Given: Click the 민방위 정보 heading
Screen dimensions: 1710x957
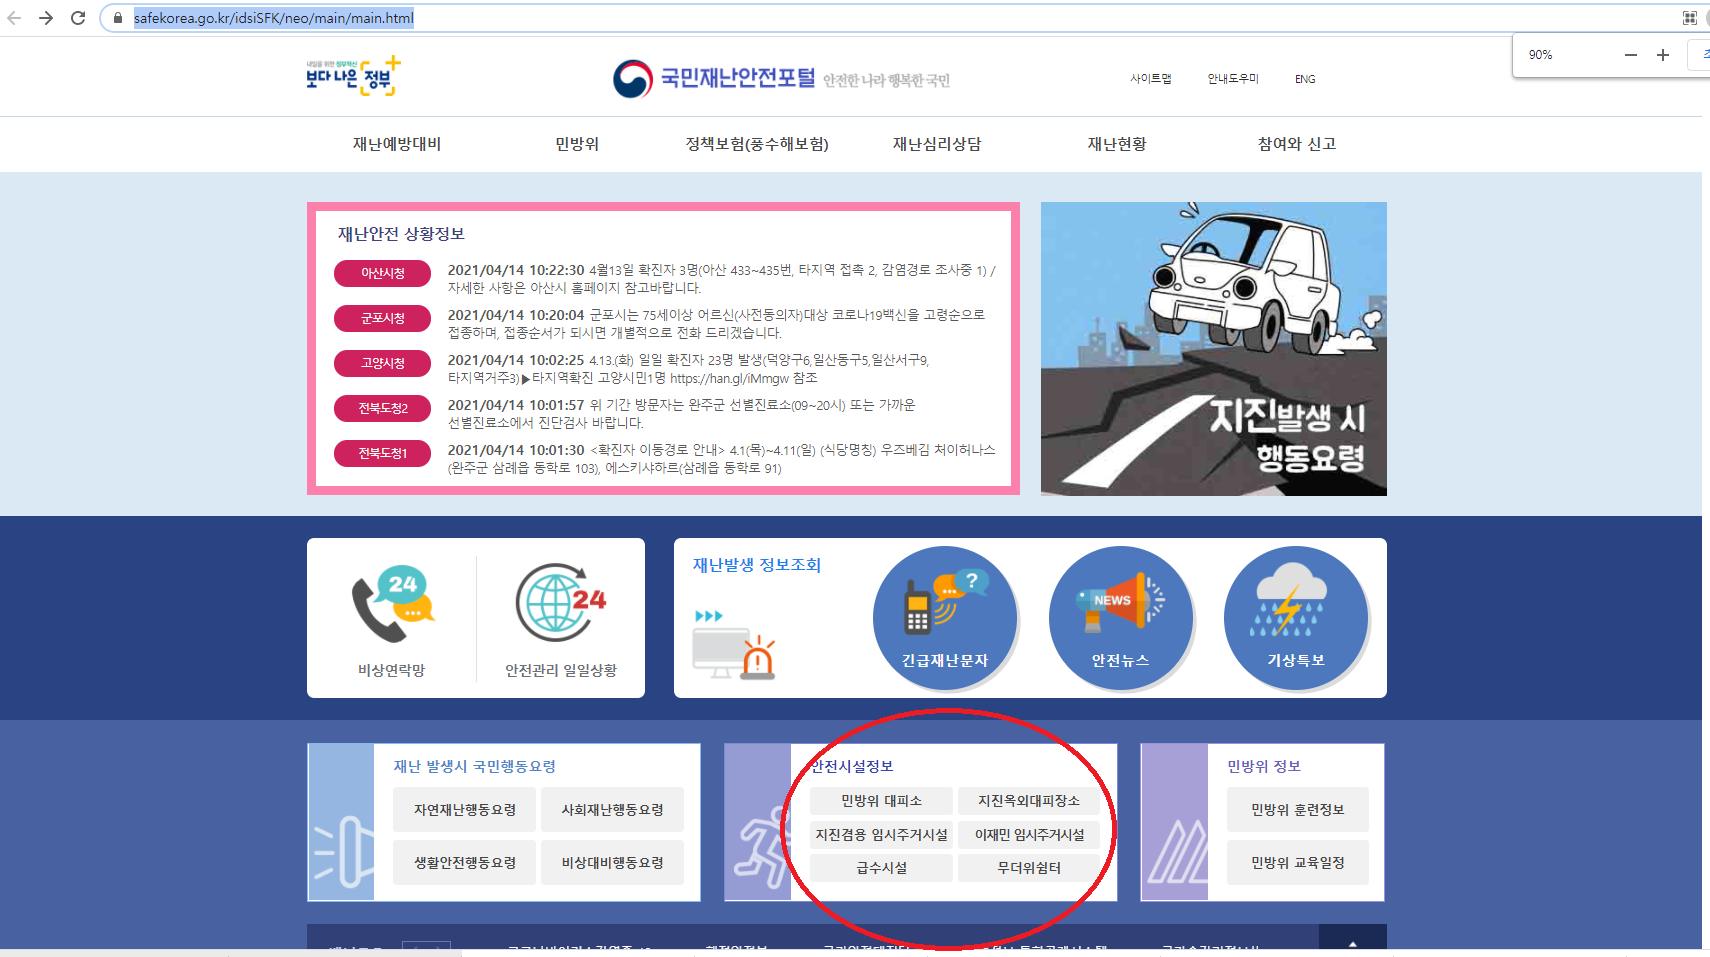Looking at the screenshot, I should click(1264, 766).
